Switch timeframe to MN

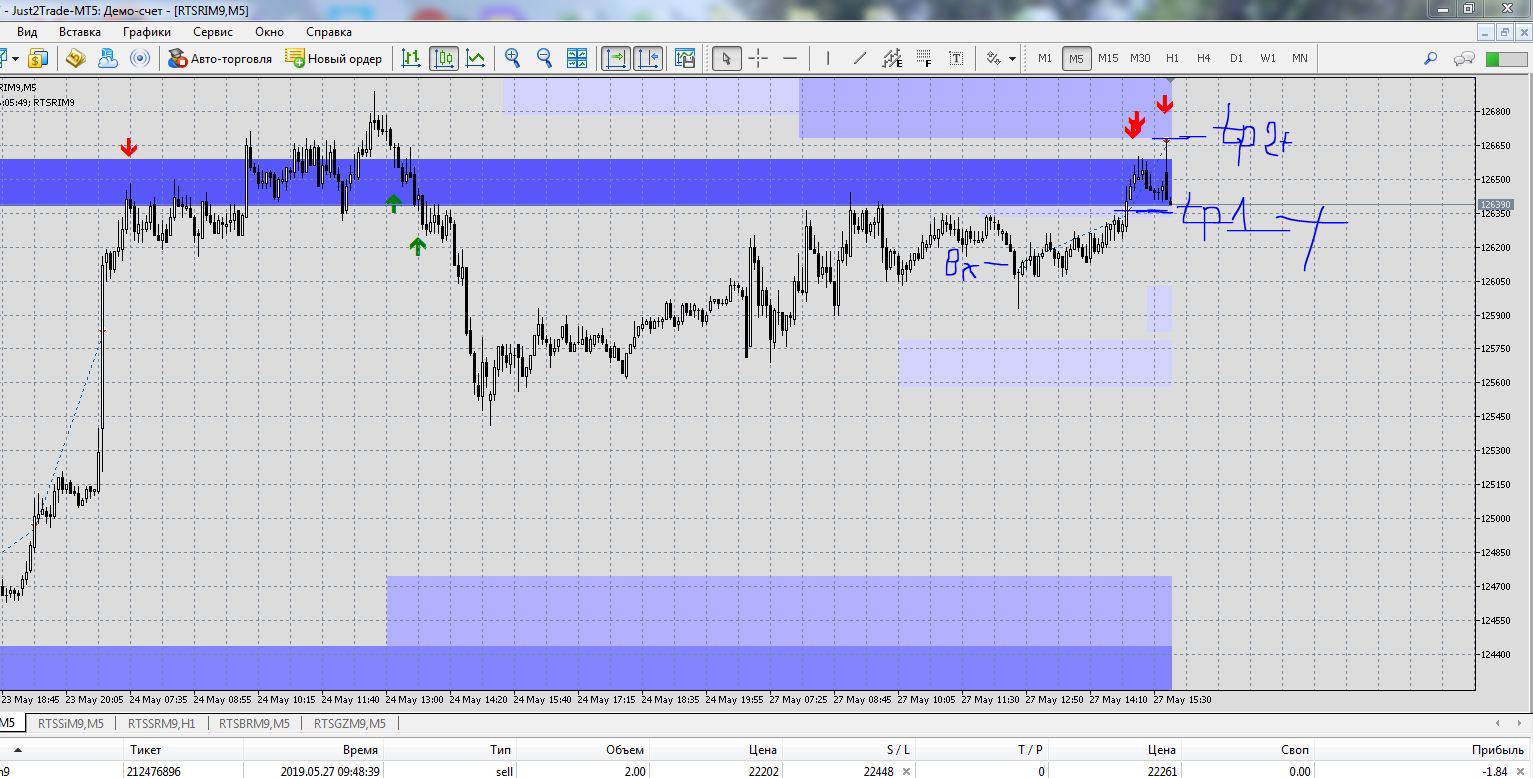(1300, 58)
